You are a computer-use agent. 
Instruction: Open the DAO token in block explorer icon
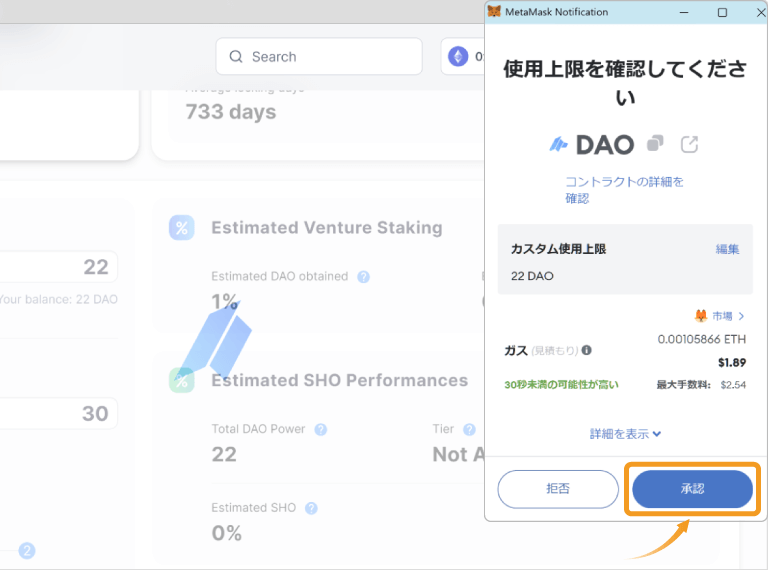pos(690,144)
